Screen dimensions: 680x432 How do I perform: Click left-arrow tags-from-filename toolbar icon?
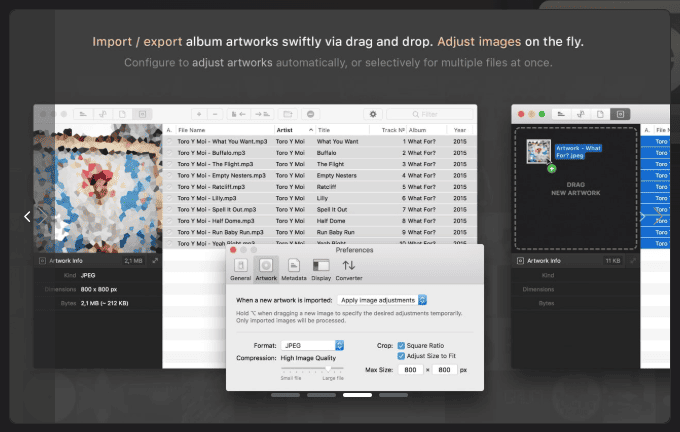239,114
